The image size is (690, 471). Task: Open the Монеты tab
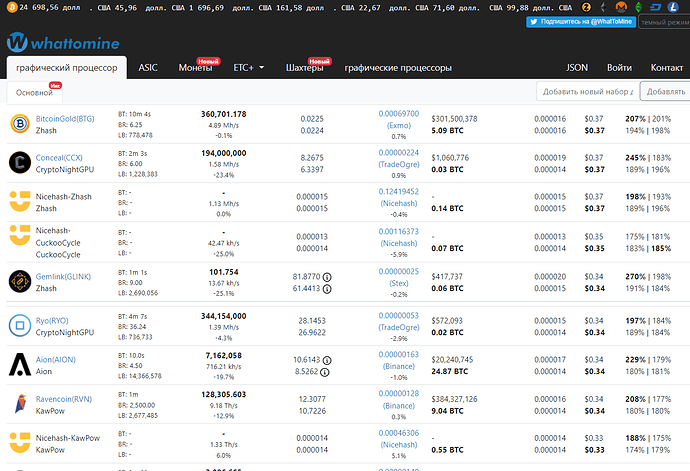click(195, 67)
